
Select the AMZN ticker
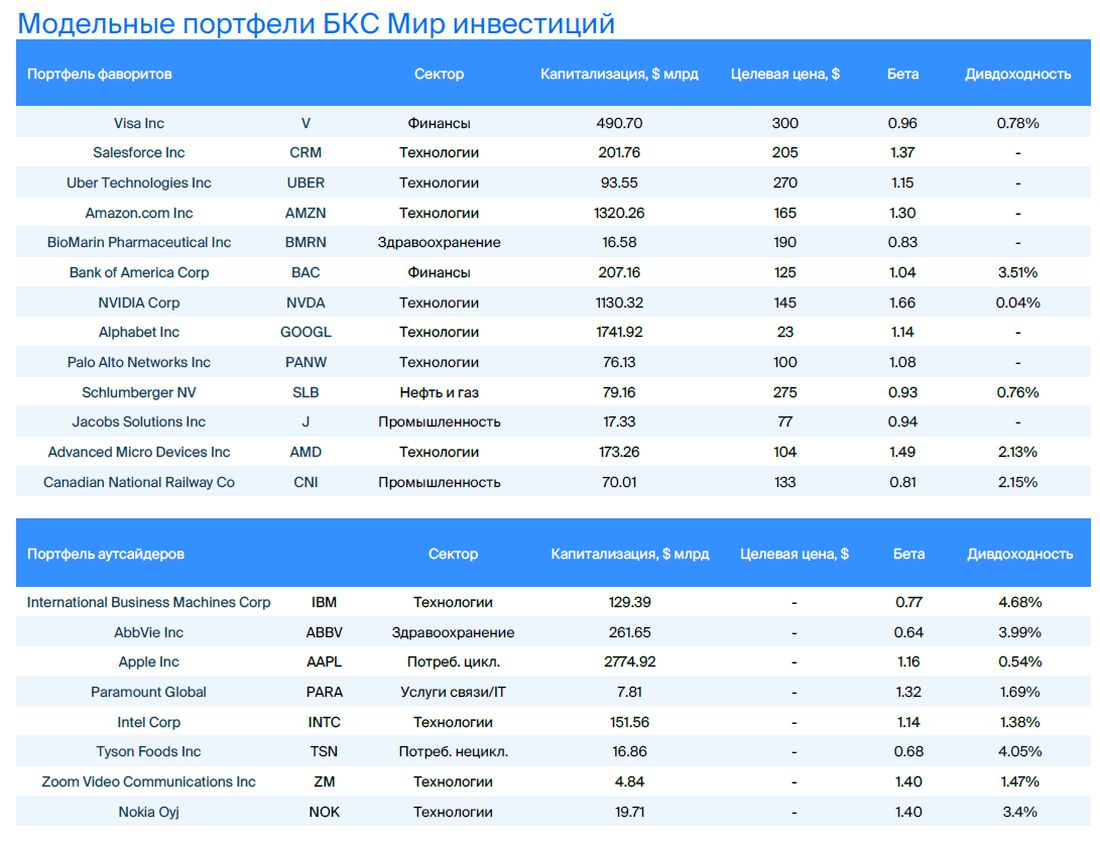pos(305,213)
